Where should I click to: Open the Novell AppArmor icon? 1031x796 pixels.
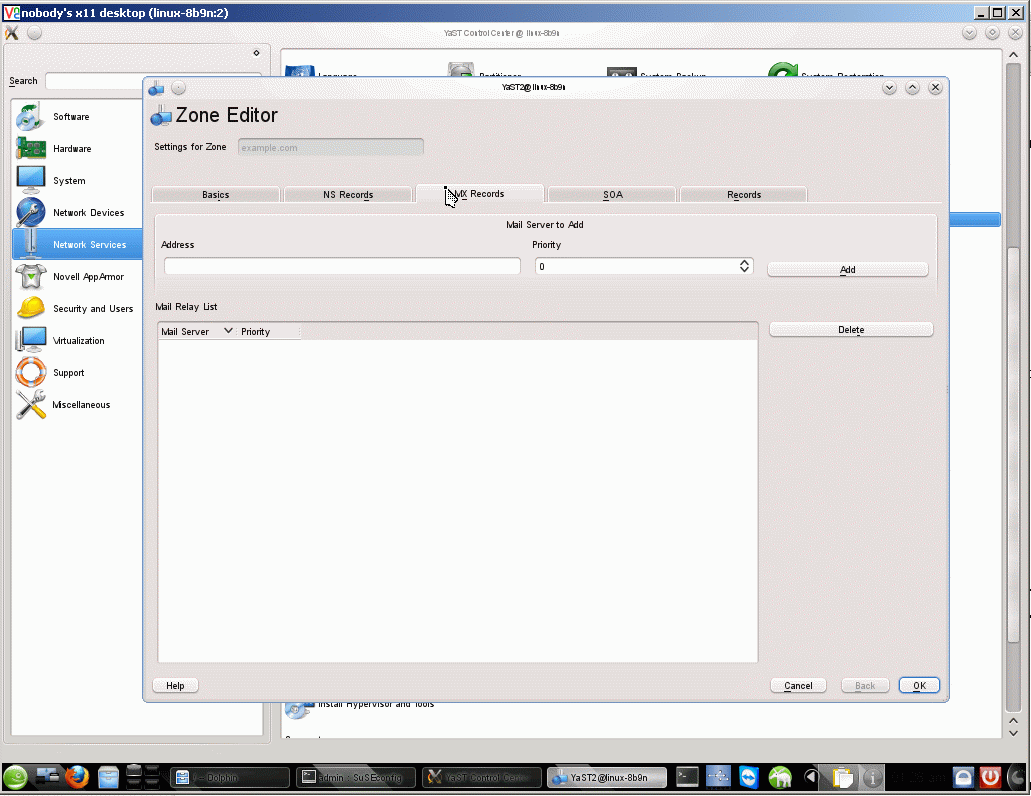pyautogui.click(x=30, y=277)
